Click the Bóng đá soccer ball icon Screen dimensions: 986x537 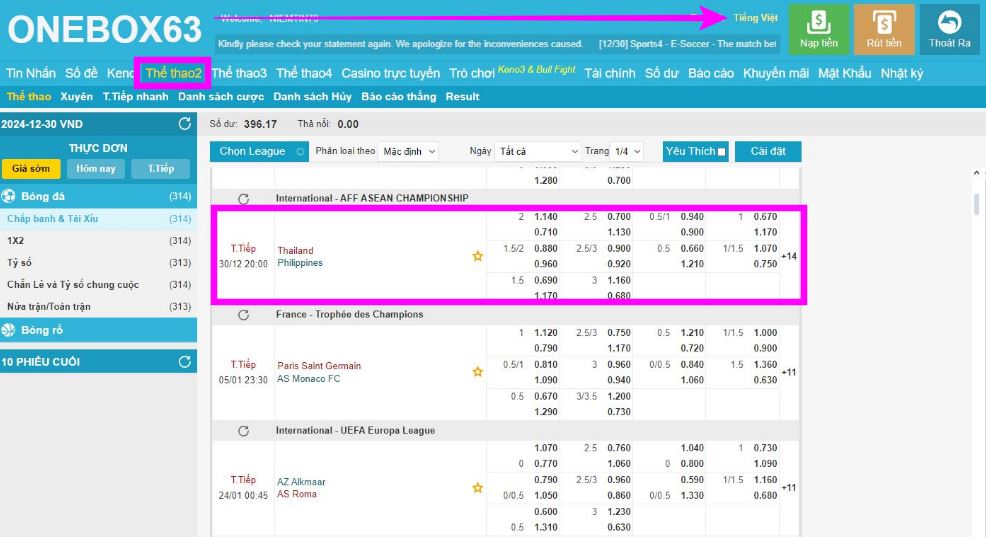pos(9,196)
